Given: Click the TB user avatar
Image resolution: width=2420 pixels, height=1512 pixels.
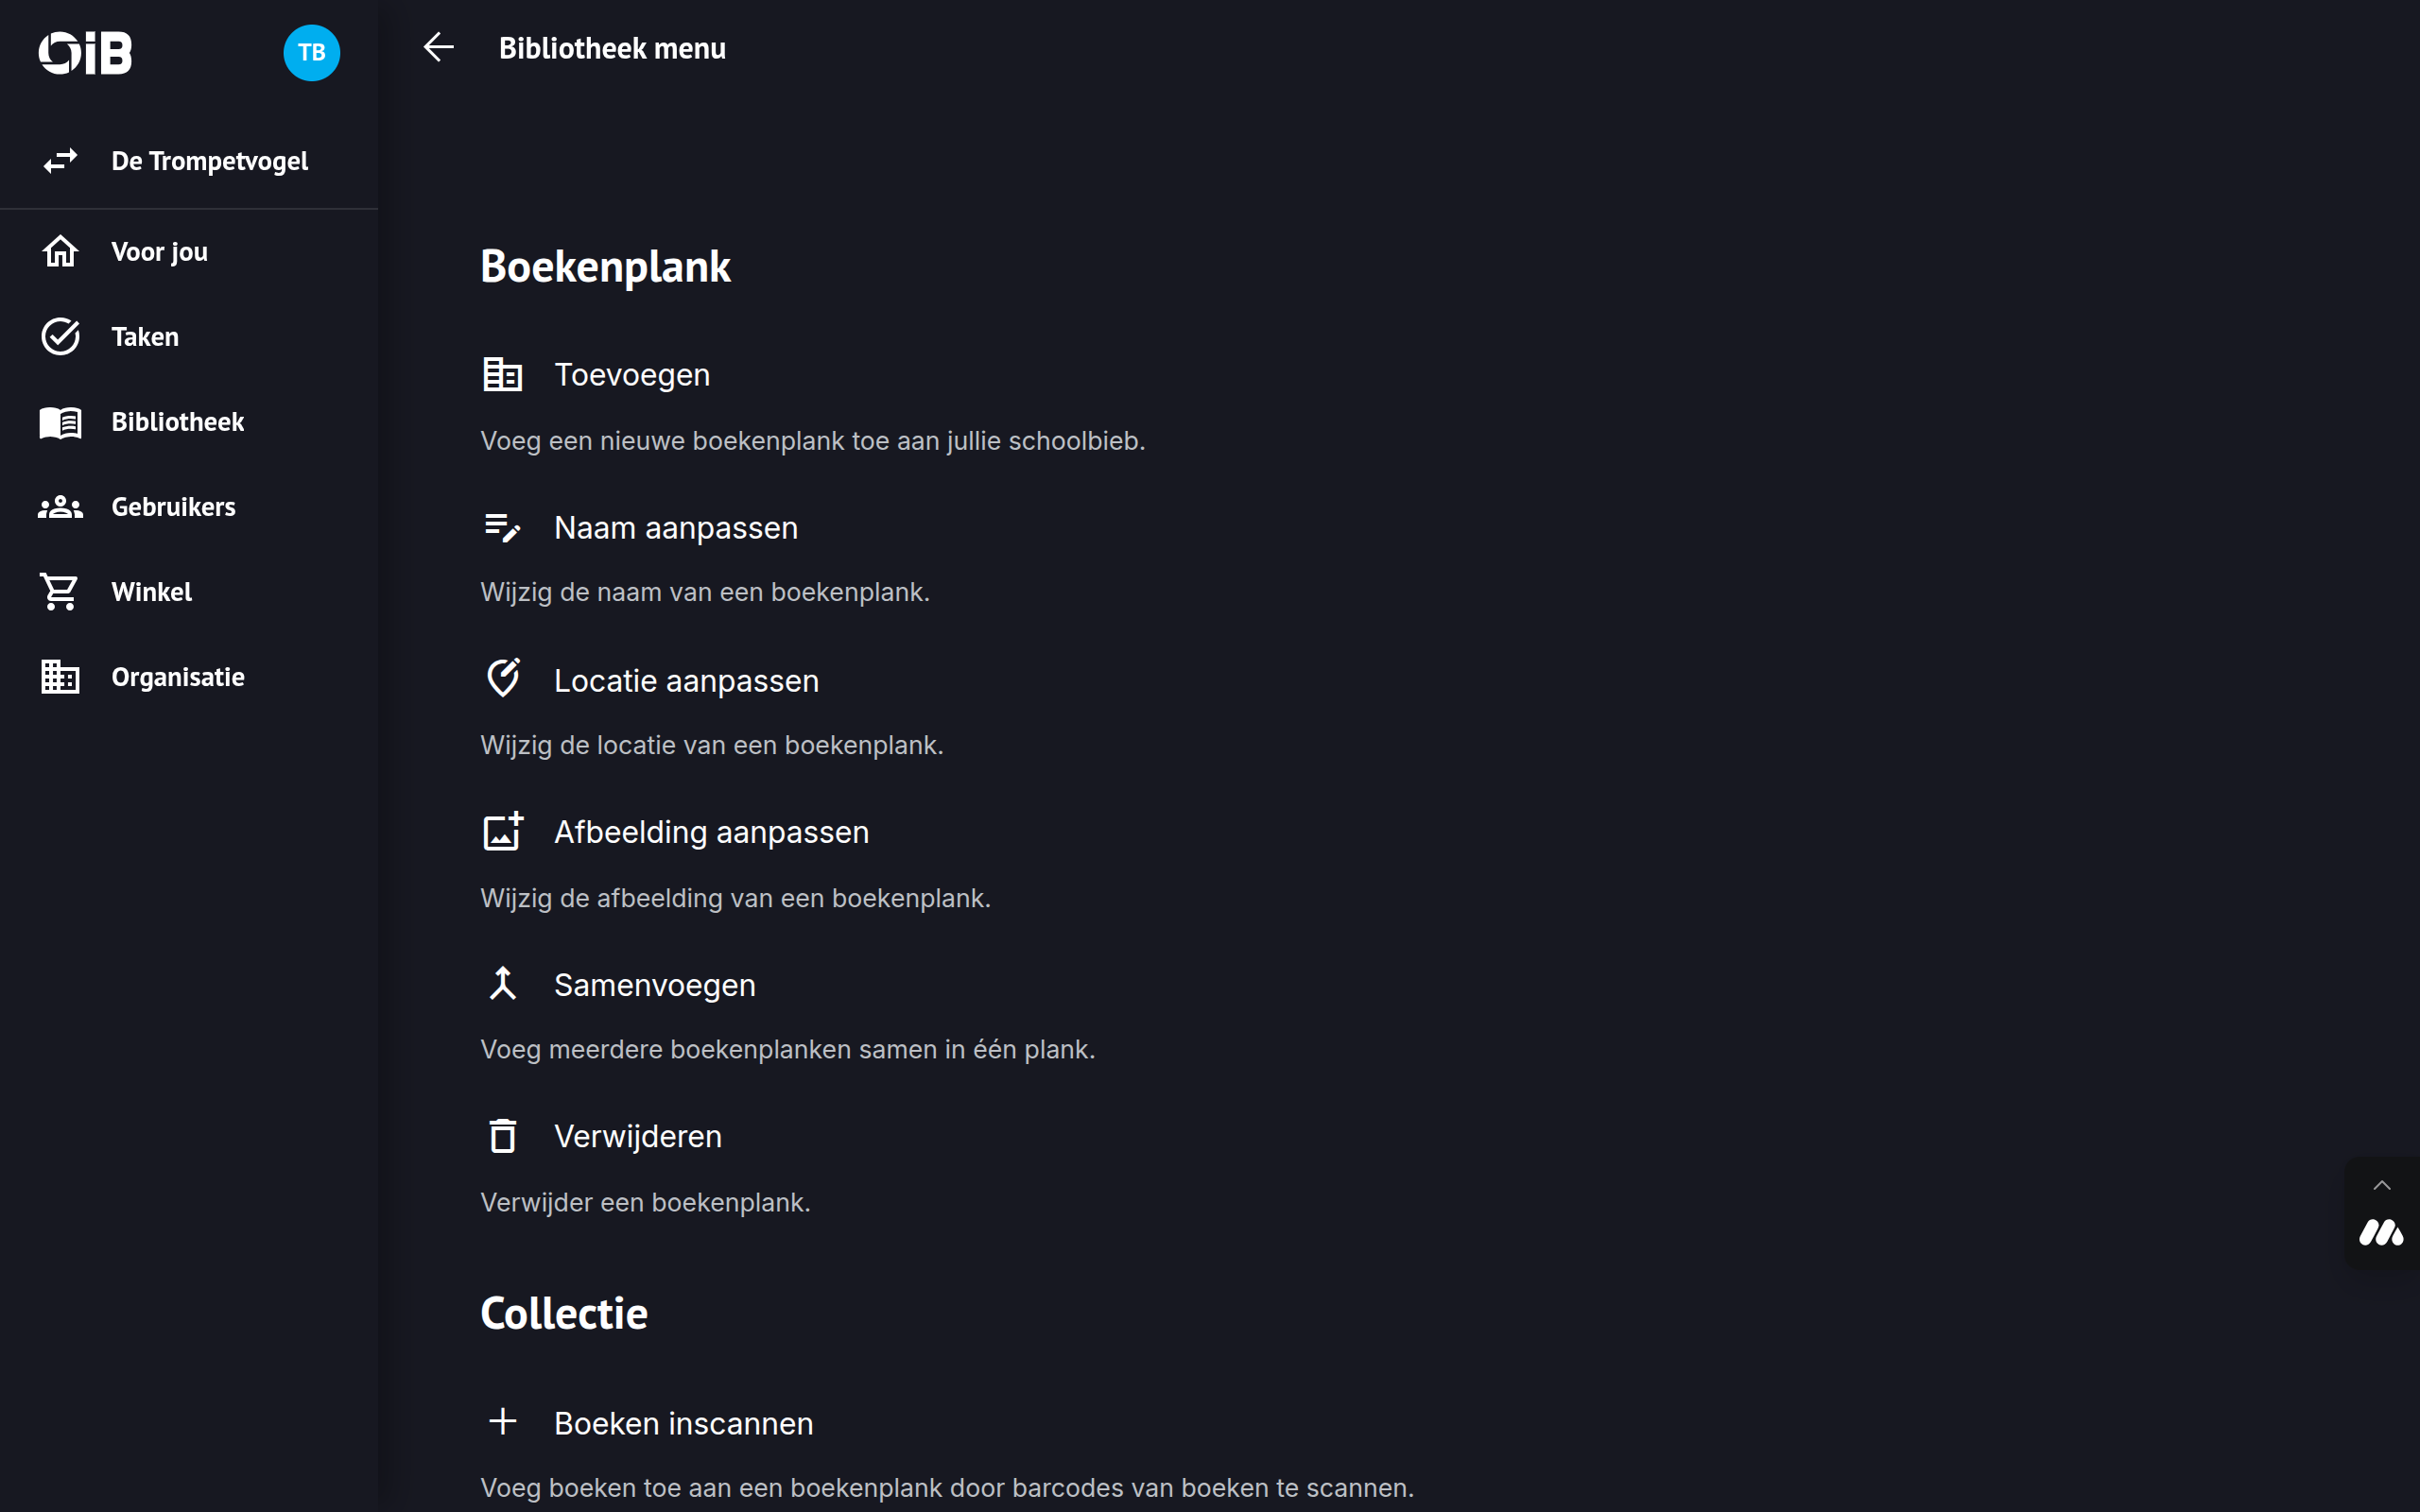Looking at the screenshot, I should 311,52.
